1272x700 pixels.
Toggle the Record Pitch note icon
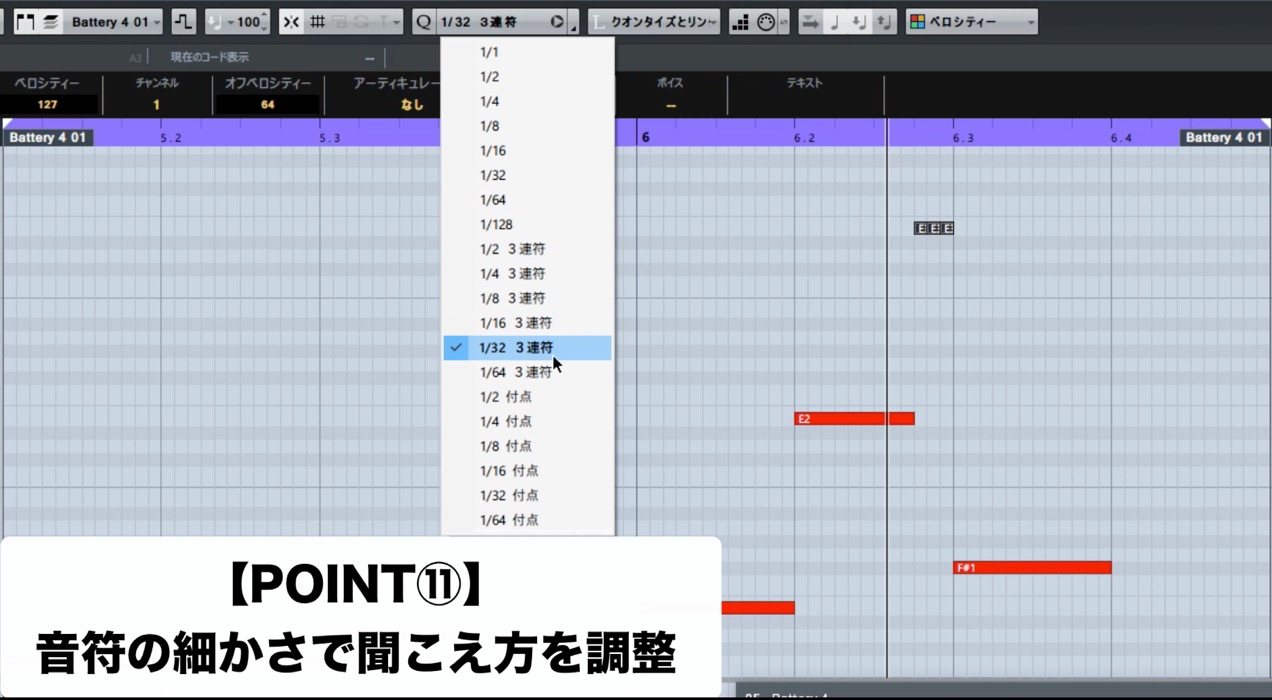[x=835, y=21]
